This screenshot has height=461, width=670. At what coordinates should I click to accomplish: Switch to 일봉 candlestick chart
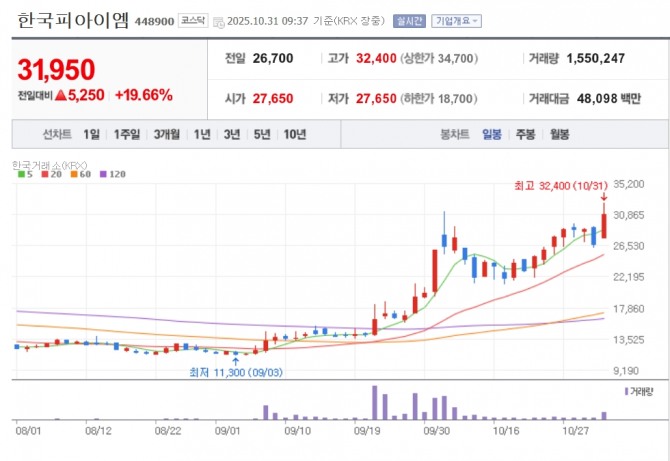[491, 135]
